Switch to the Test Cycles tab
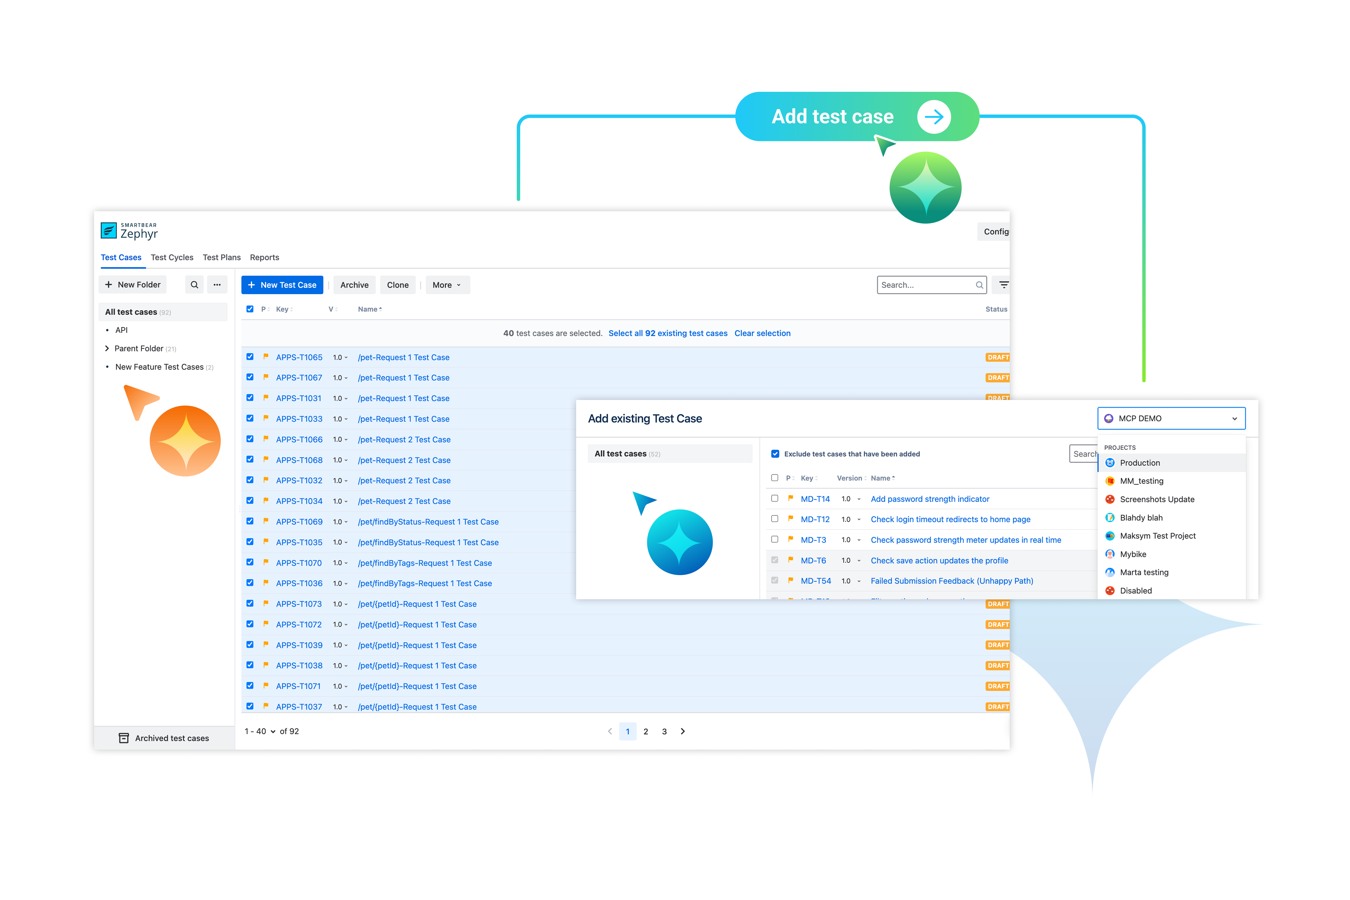The height and width of the screenshot is (900, 1350). click(172, 257)
